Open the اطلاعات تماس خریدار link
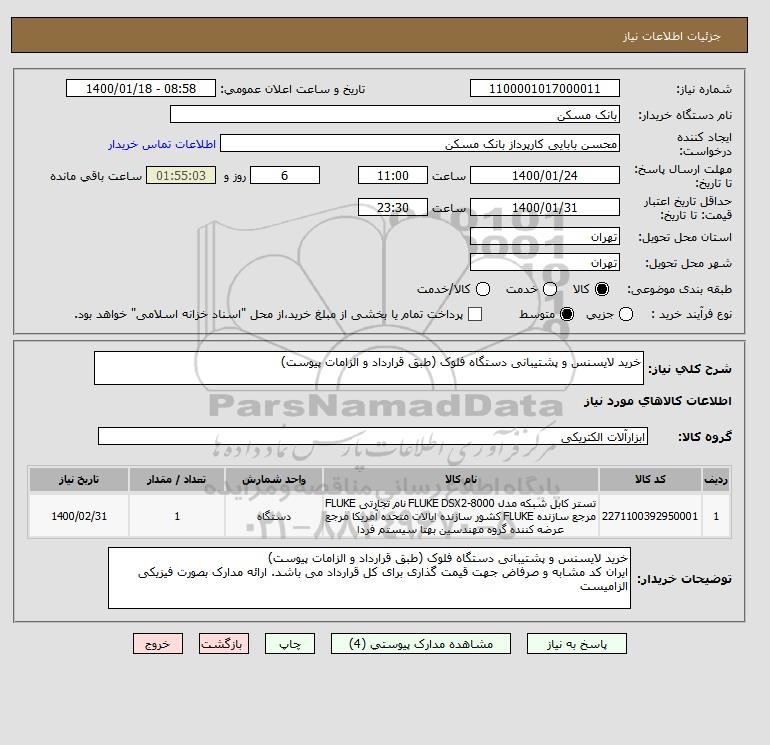This screenshot has width=770, height=745. point(162,144)
